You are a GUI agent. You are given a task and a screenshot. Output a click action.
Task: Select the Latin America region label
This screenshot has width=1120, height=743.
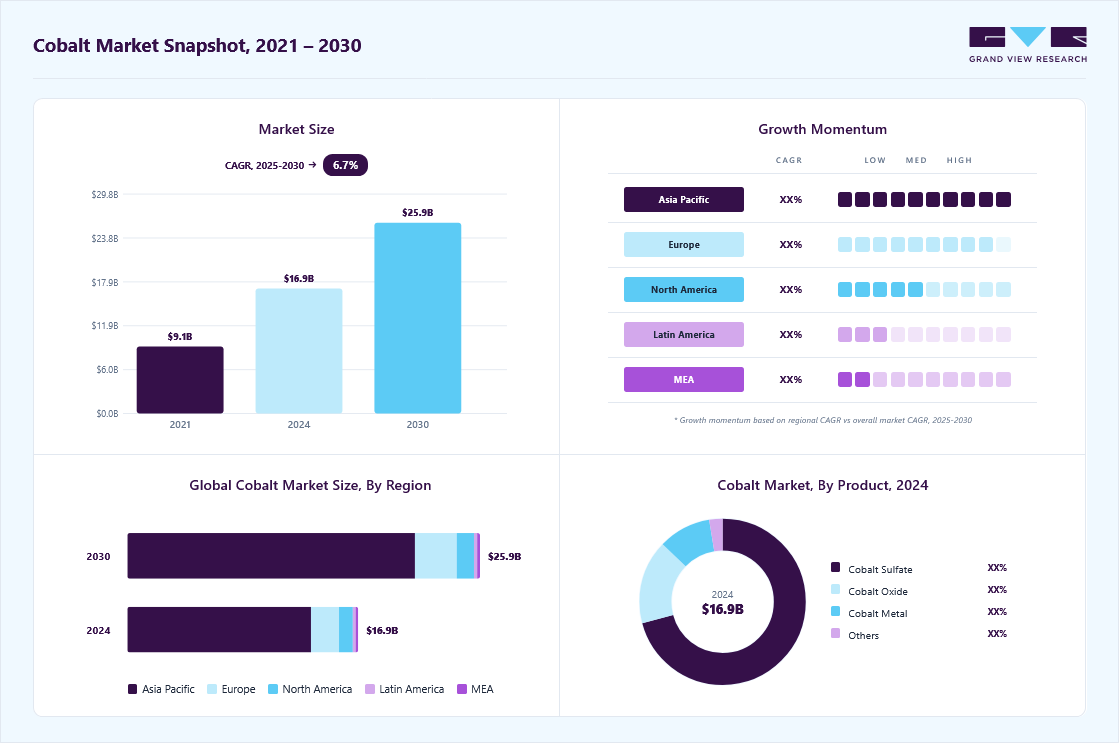tap(684, 334)
